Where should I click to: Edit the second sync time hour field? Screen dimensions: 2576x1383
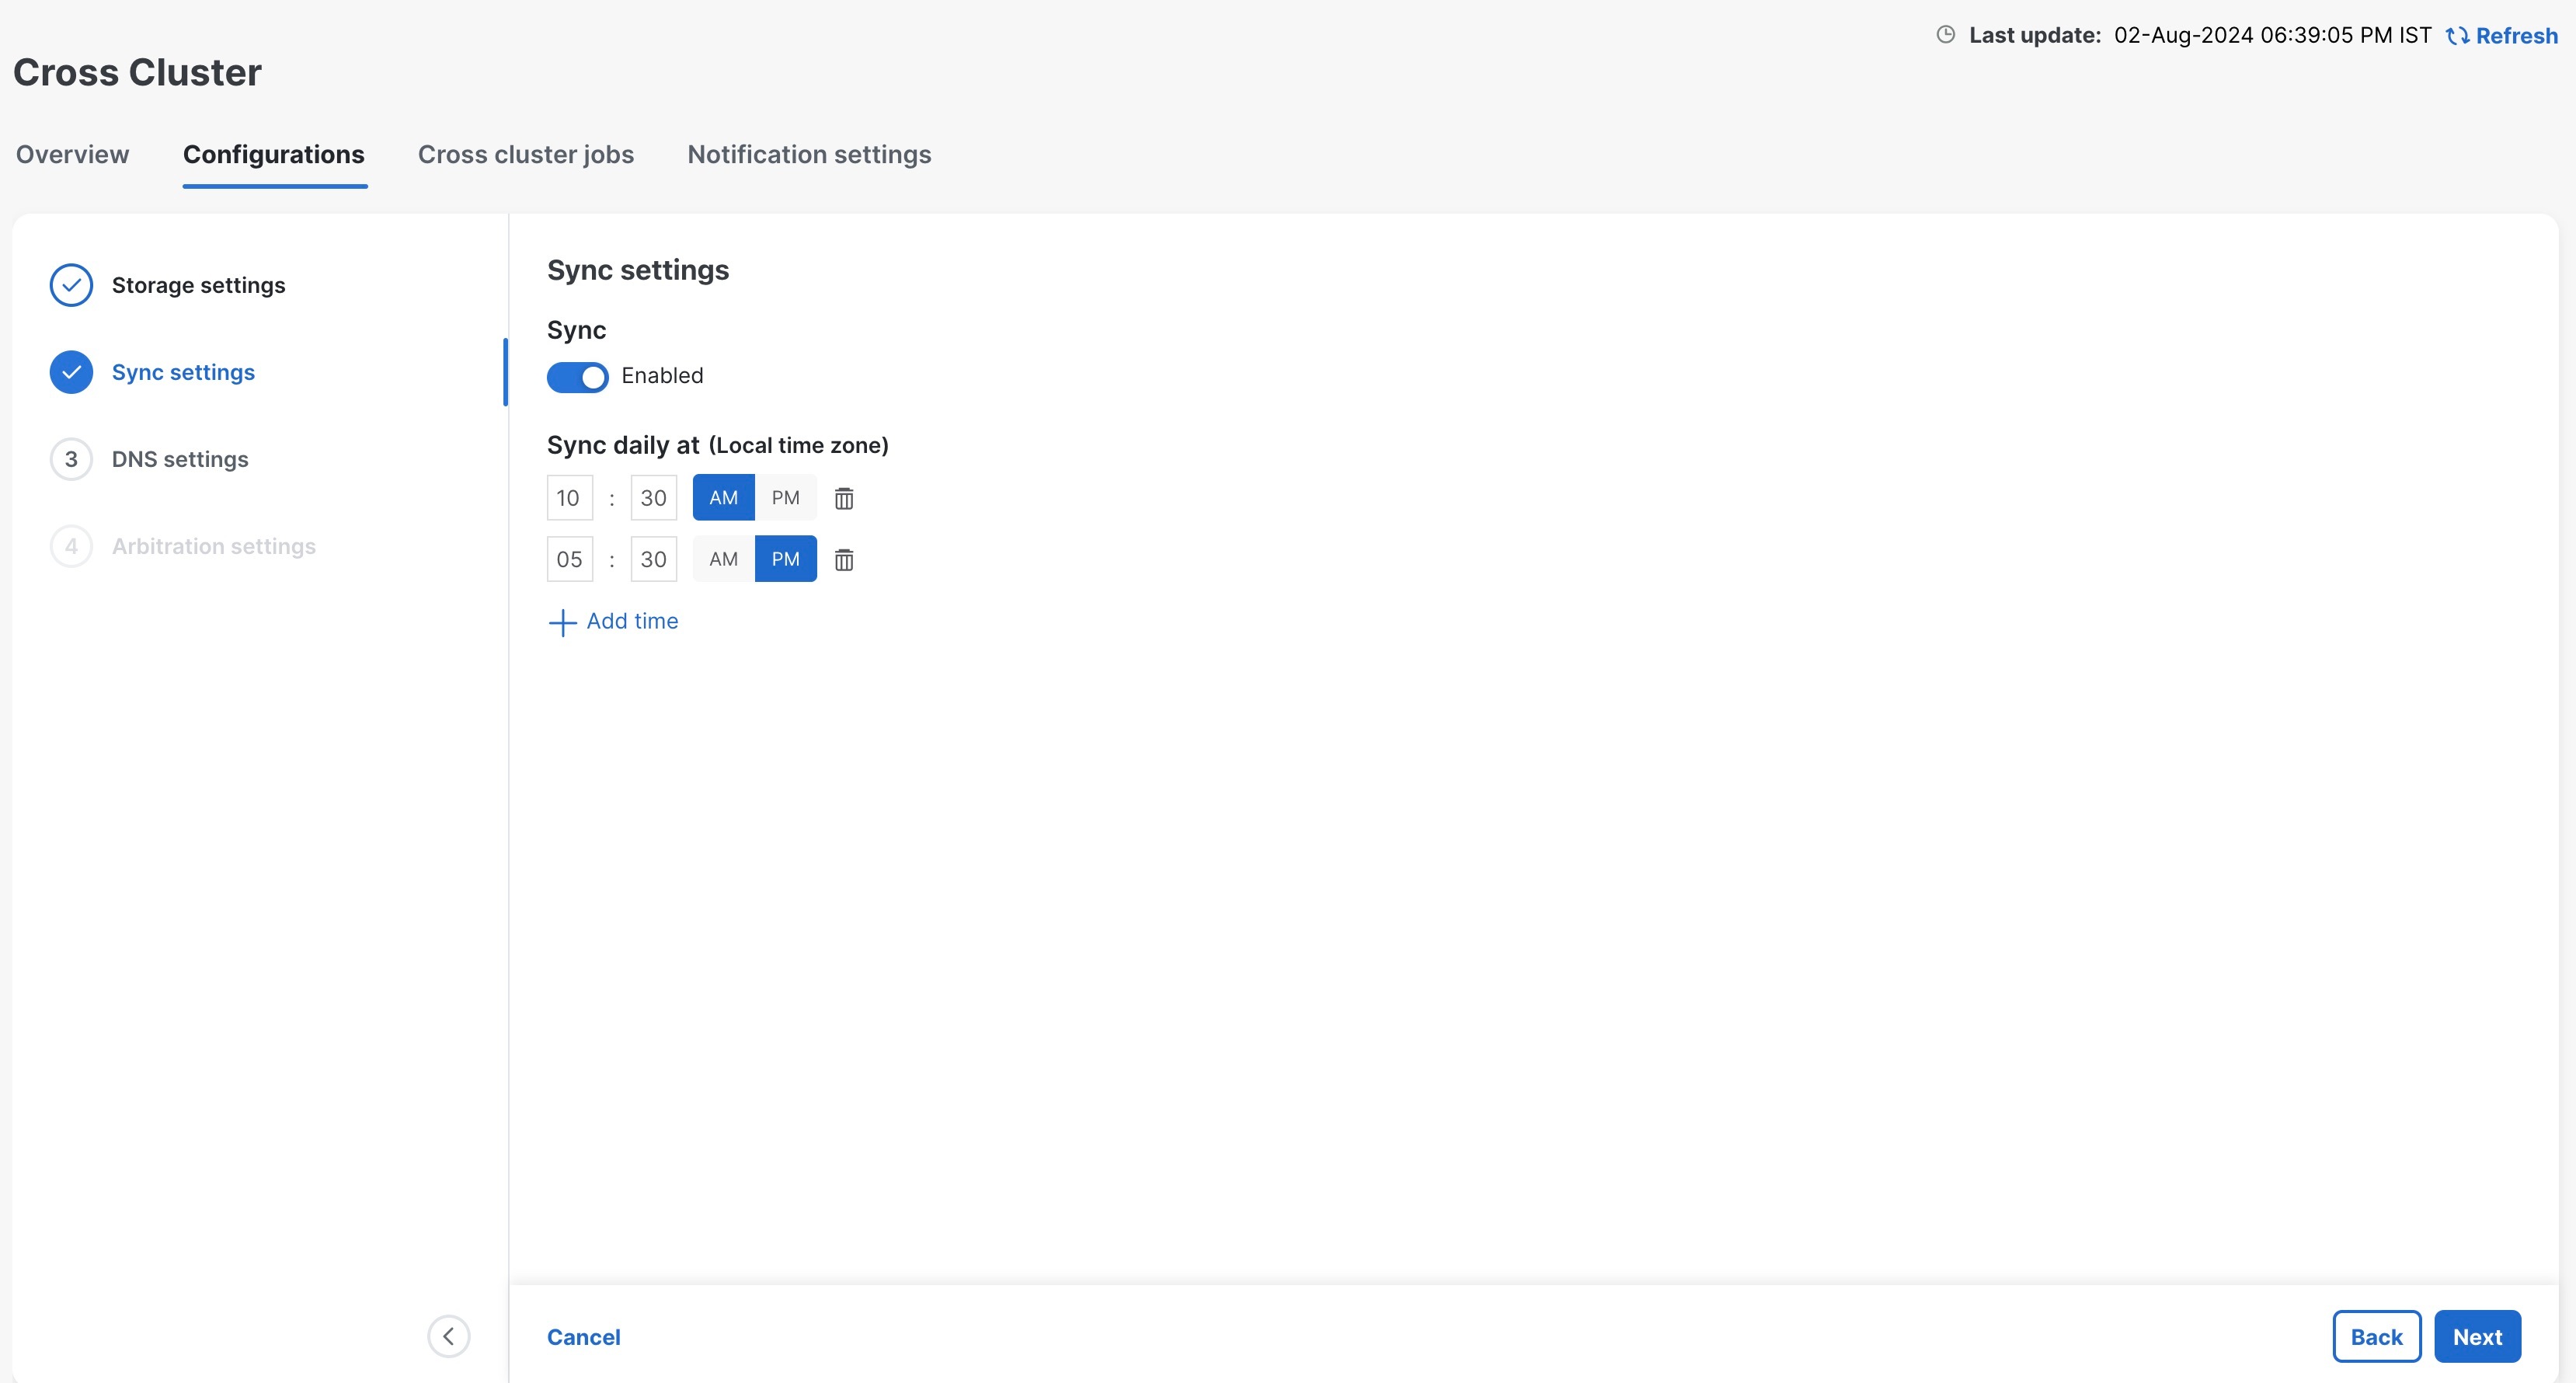pyautogui.click(x=569, y=559)
